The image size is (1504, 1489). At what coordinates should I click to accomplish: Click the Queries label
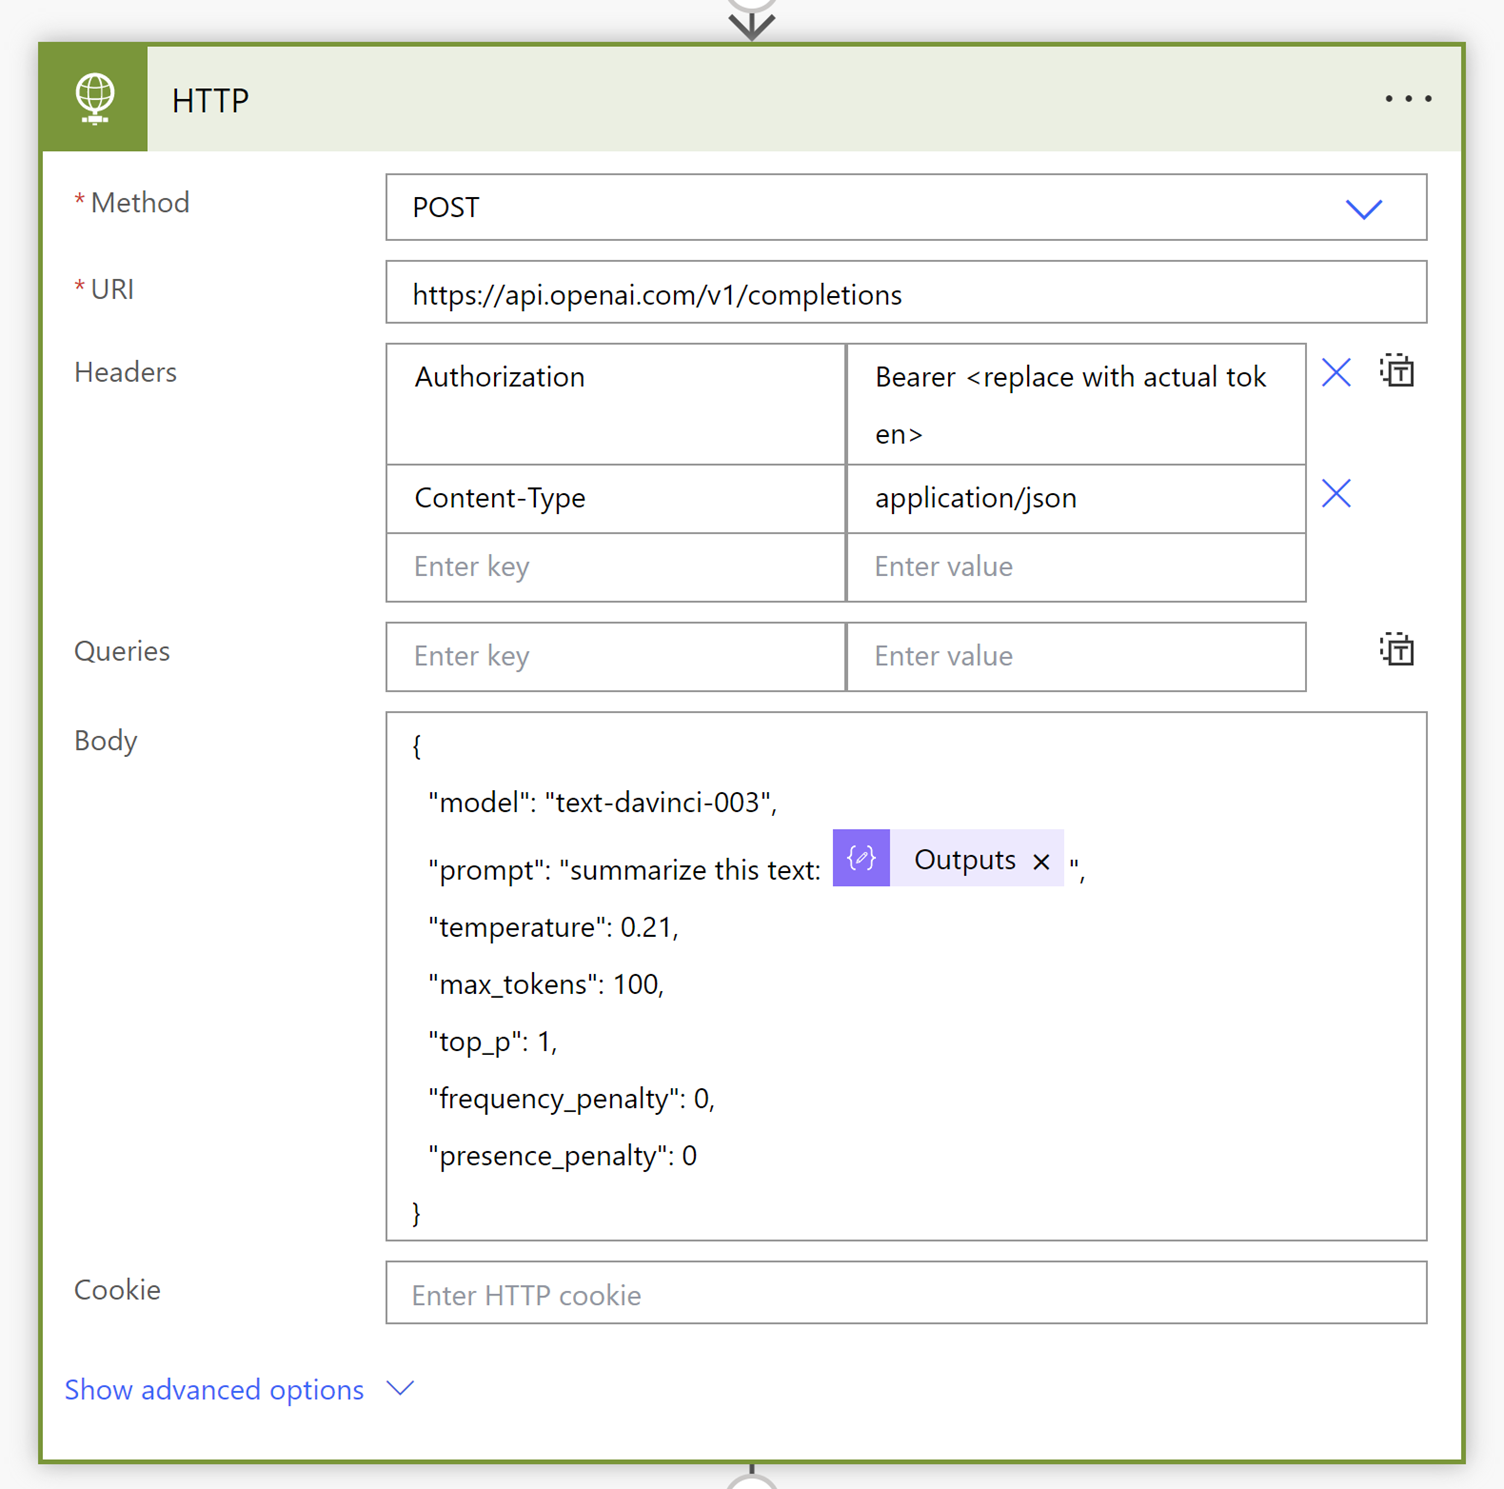tap(122, 651)
